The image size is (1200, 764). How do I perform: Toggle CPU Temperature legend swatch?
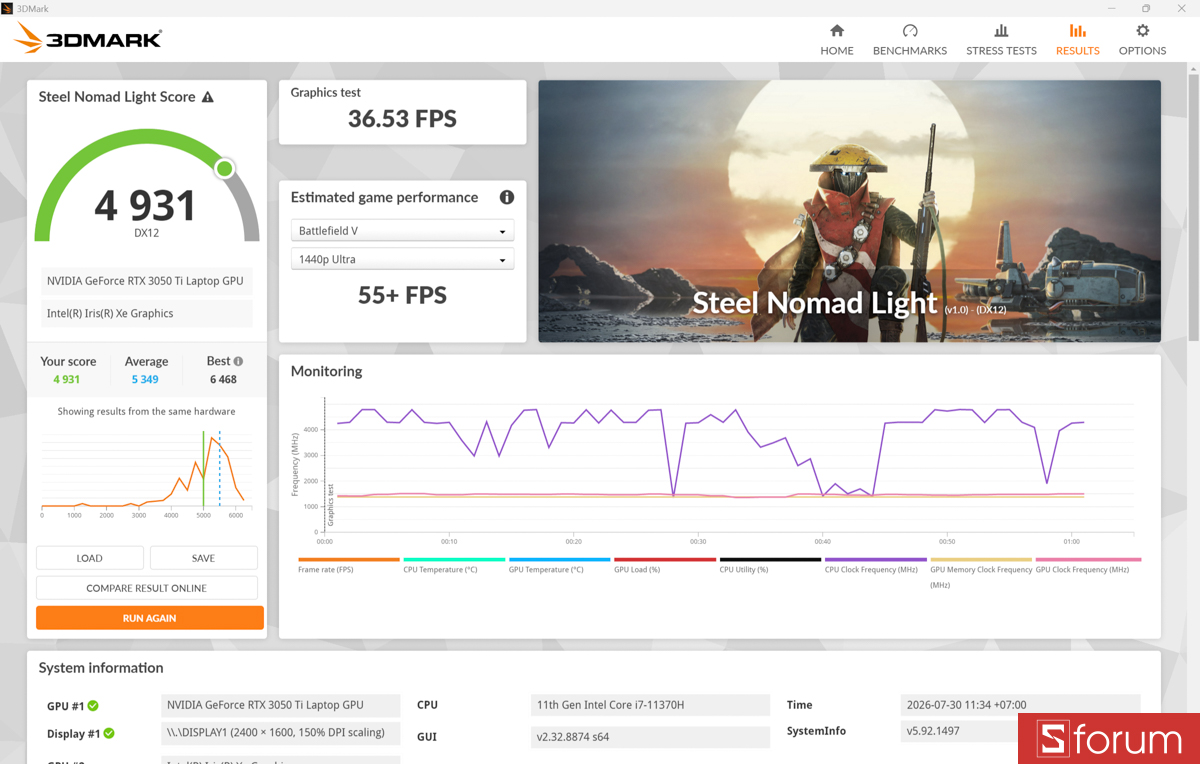(x=454, y=560)
